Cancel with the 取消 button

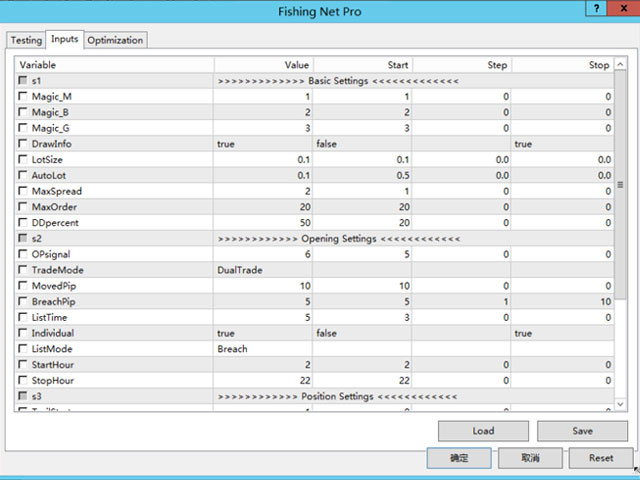[530, 458]
